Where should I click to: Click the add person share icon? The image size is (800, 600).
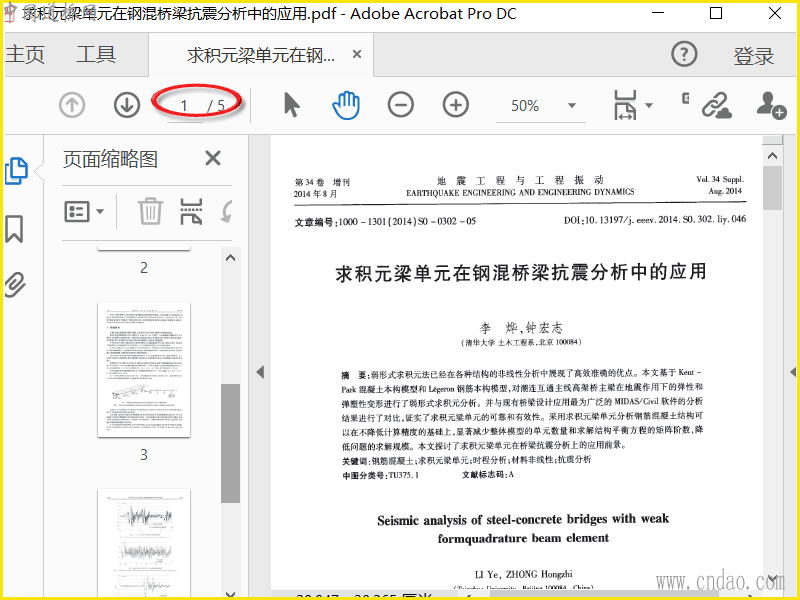point(771,106)
